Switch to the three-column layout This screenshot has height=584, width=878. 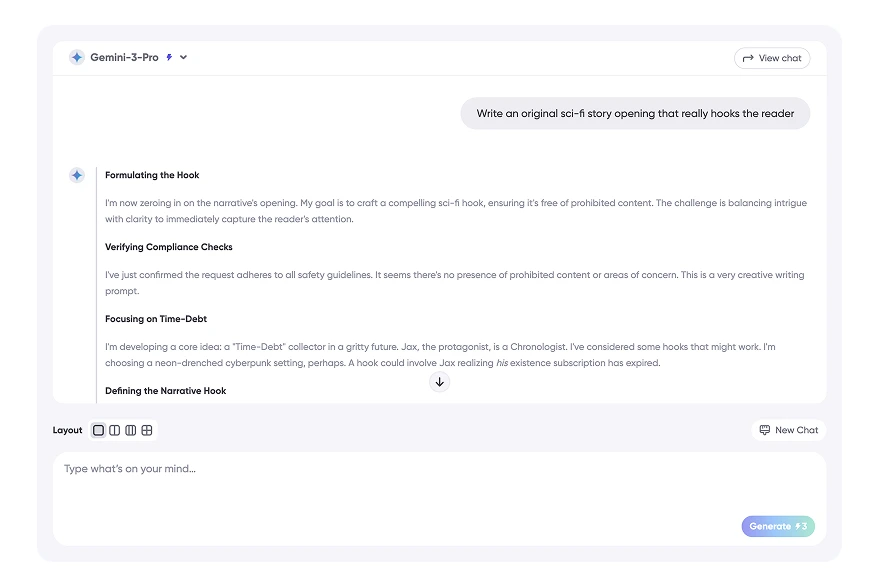click(x=130, y=430)
